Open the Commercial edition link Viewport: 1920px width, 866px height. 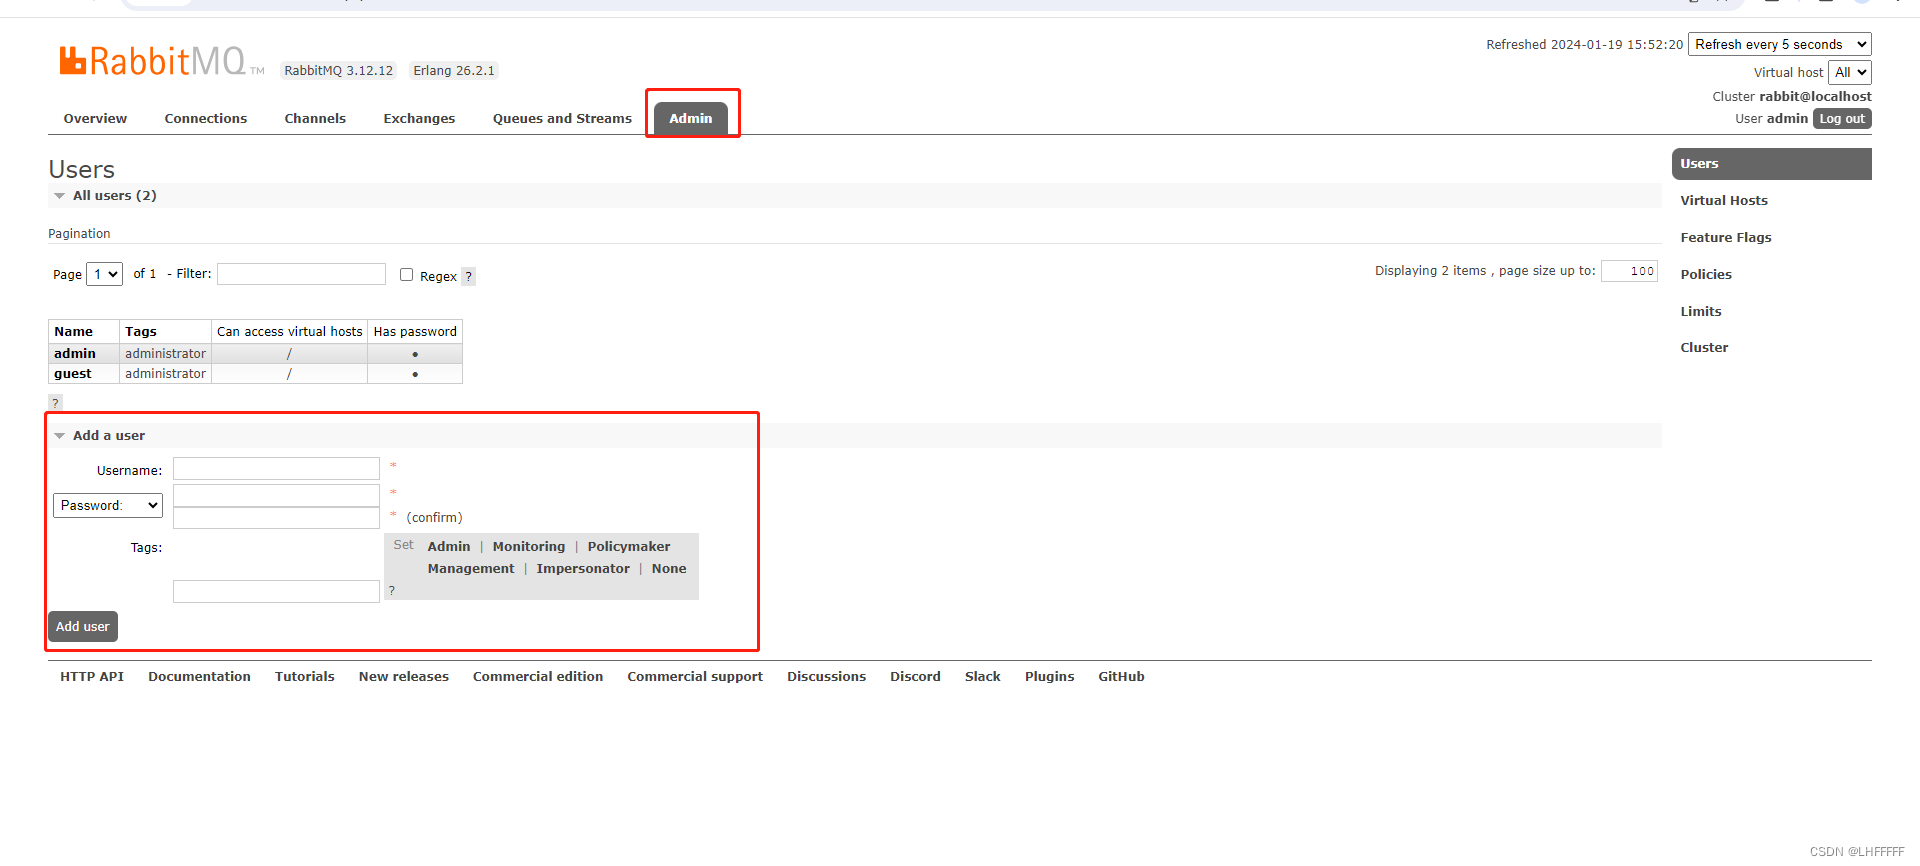pos(538,676)
